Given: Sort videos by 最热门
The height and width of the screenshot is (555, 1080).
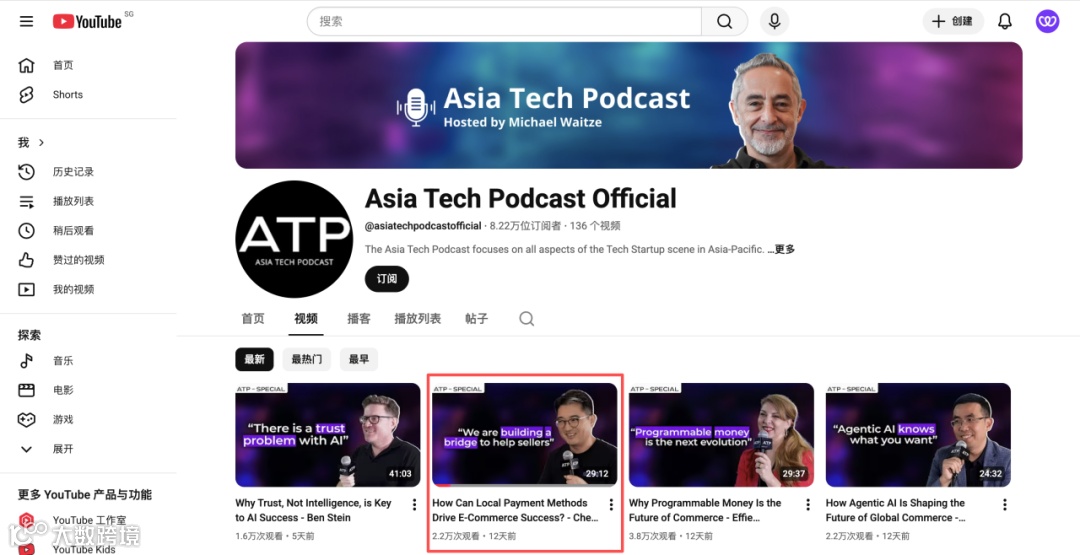Looking at the screenshot, I should click(x=307, y=359).
